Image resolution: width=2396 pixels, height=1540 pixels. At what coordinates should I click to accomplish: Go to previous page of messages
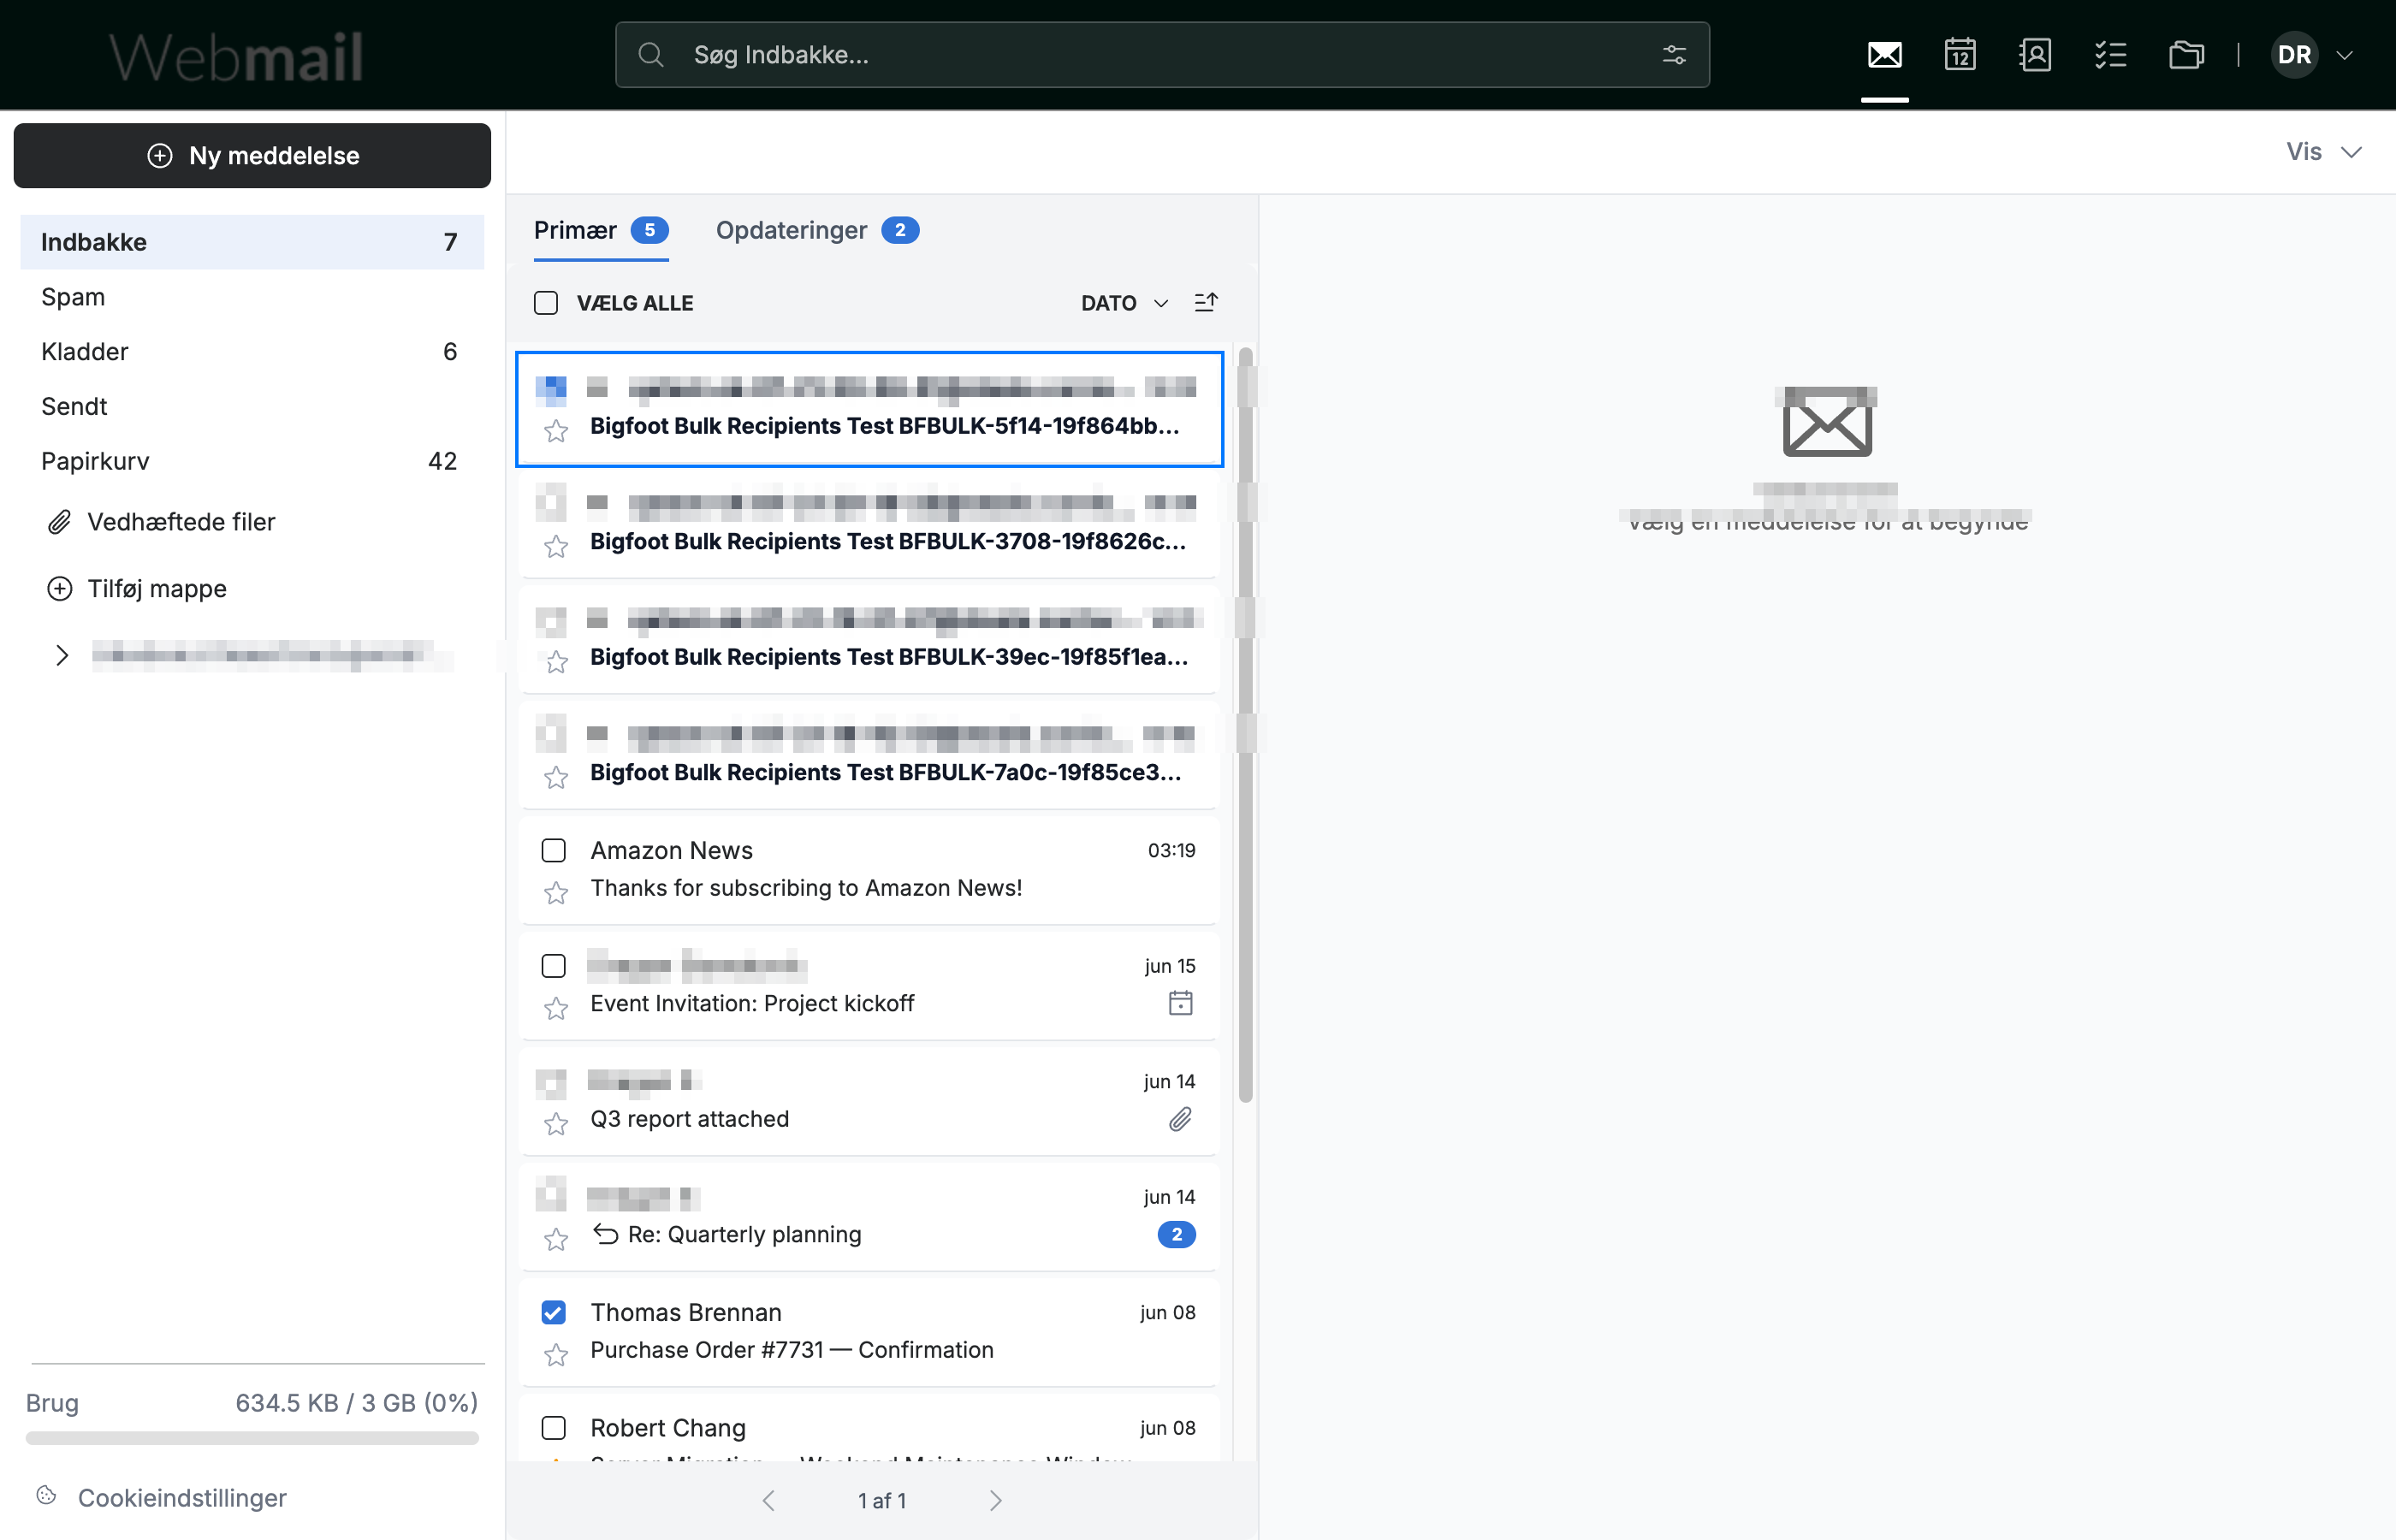click(768, 1500)
